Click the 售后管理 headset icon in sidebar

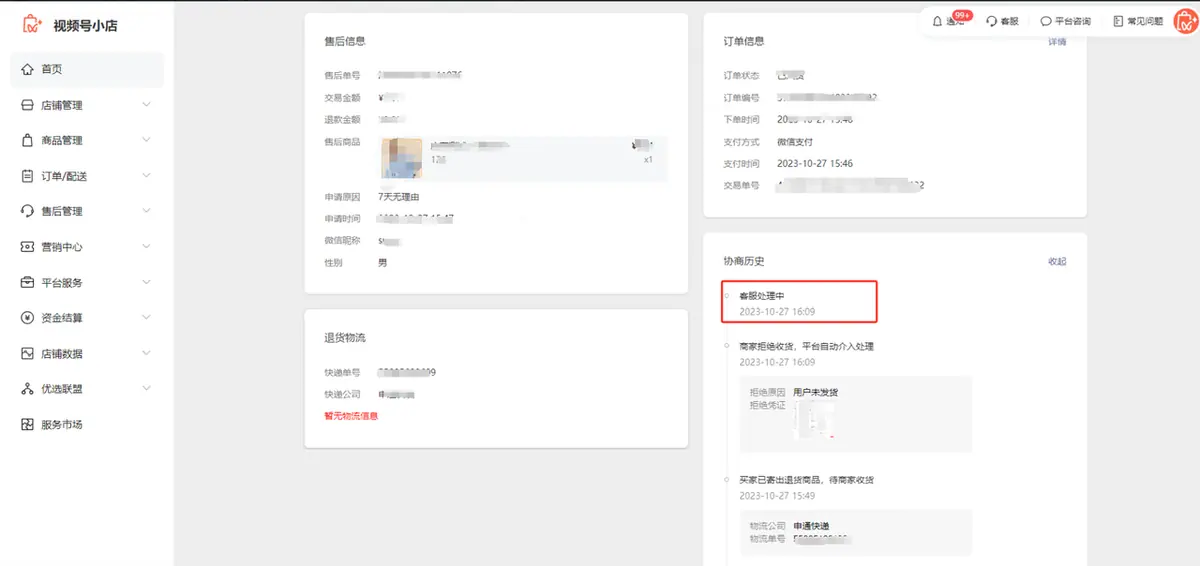point(28,211)
